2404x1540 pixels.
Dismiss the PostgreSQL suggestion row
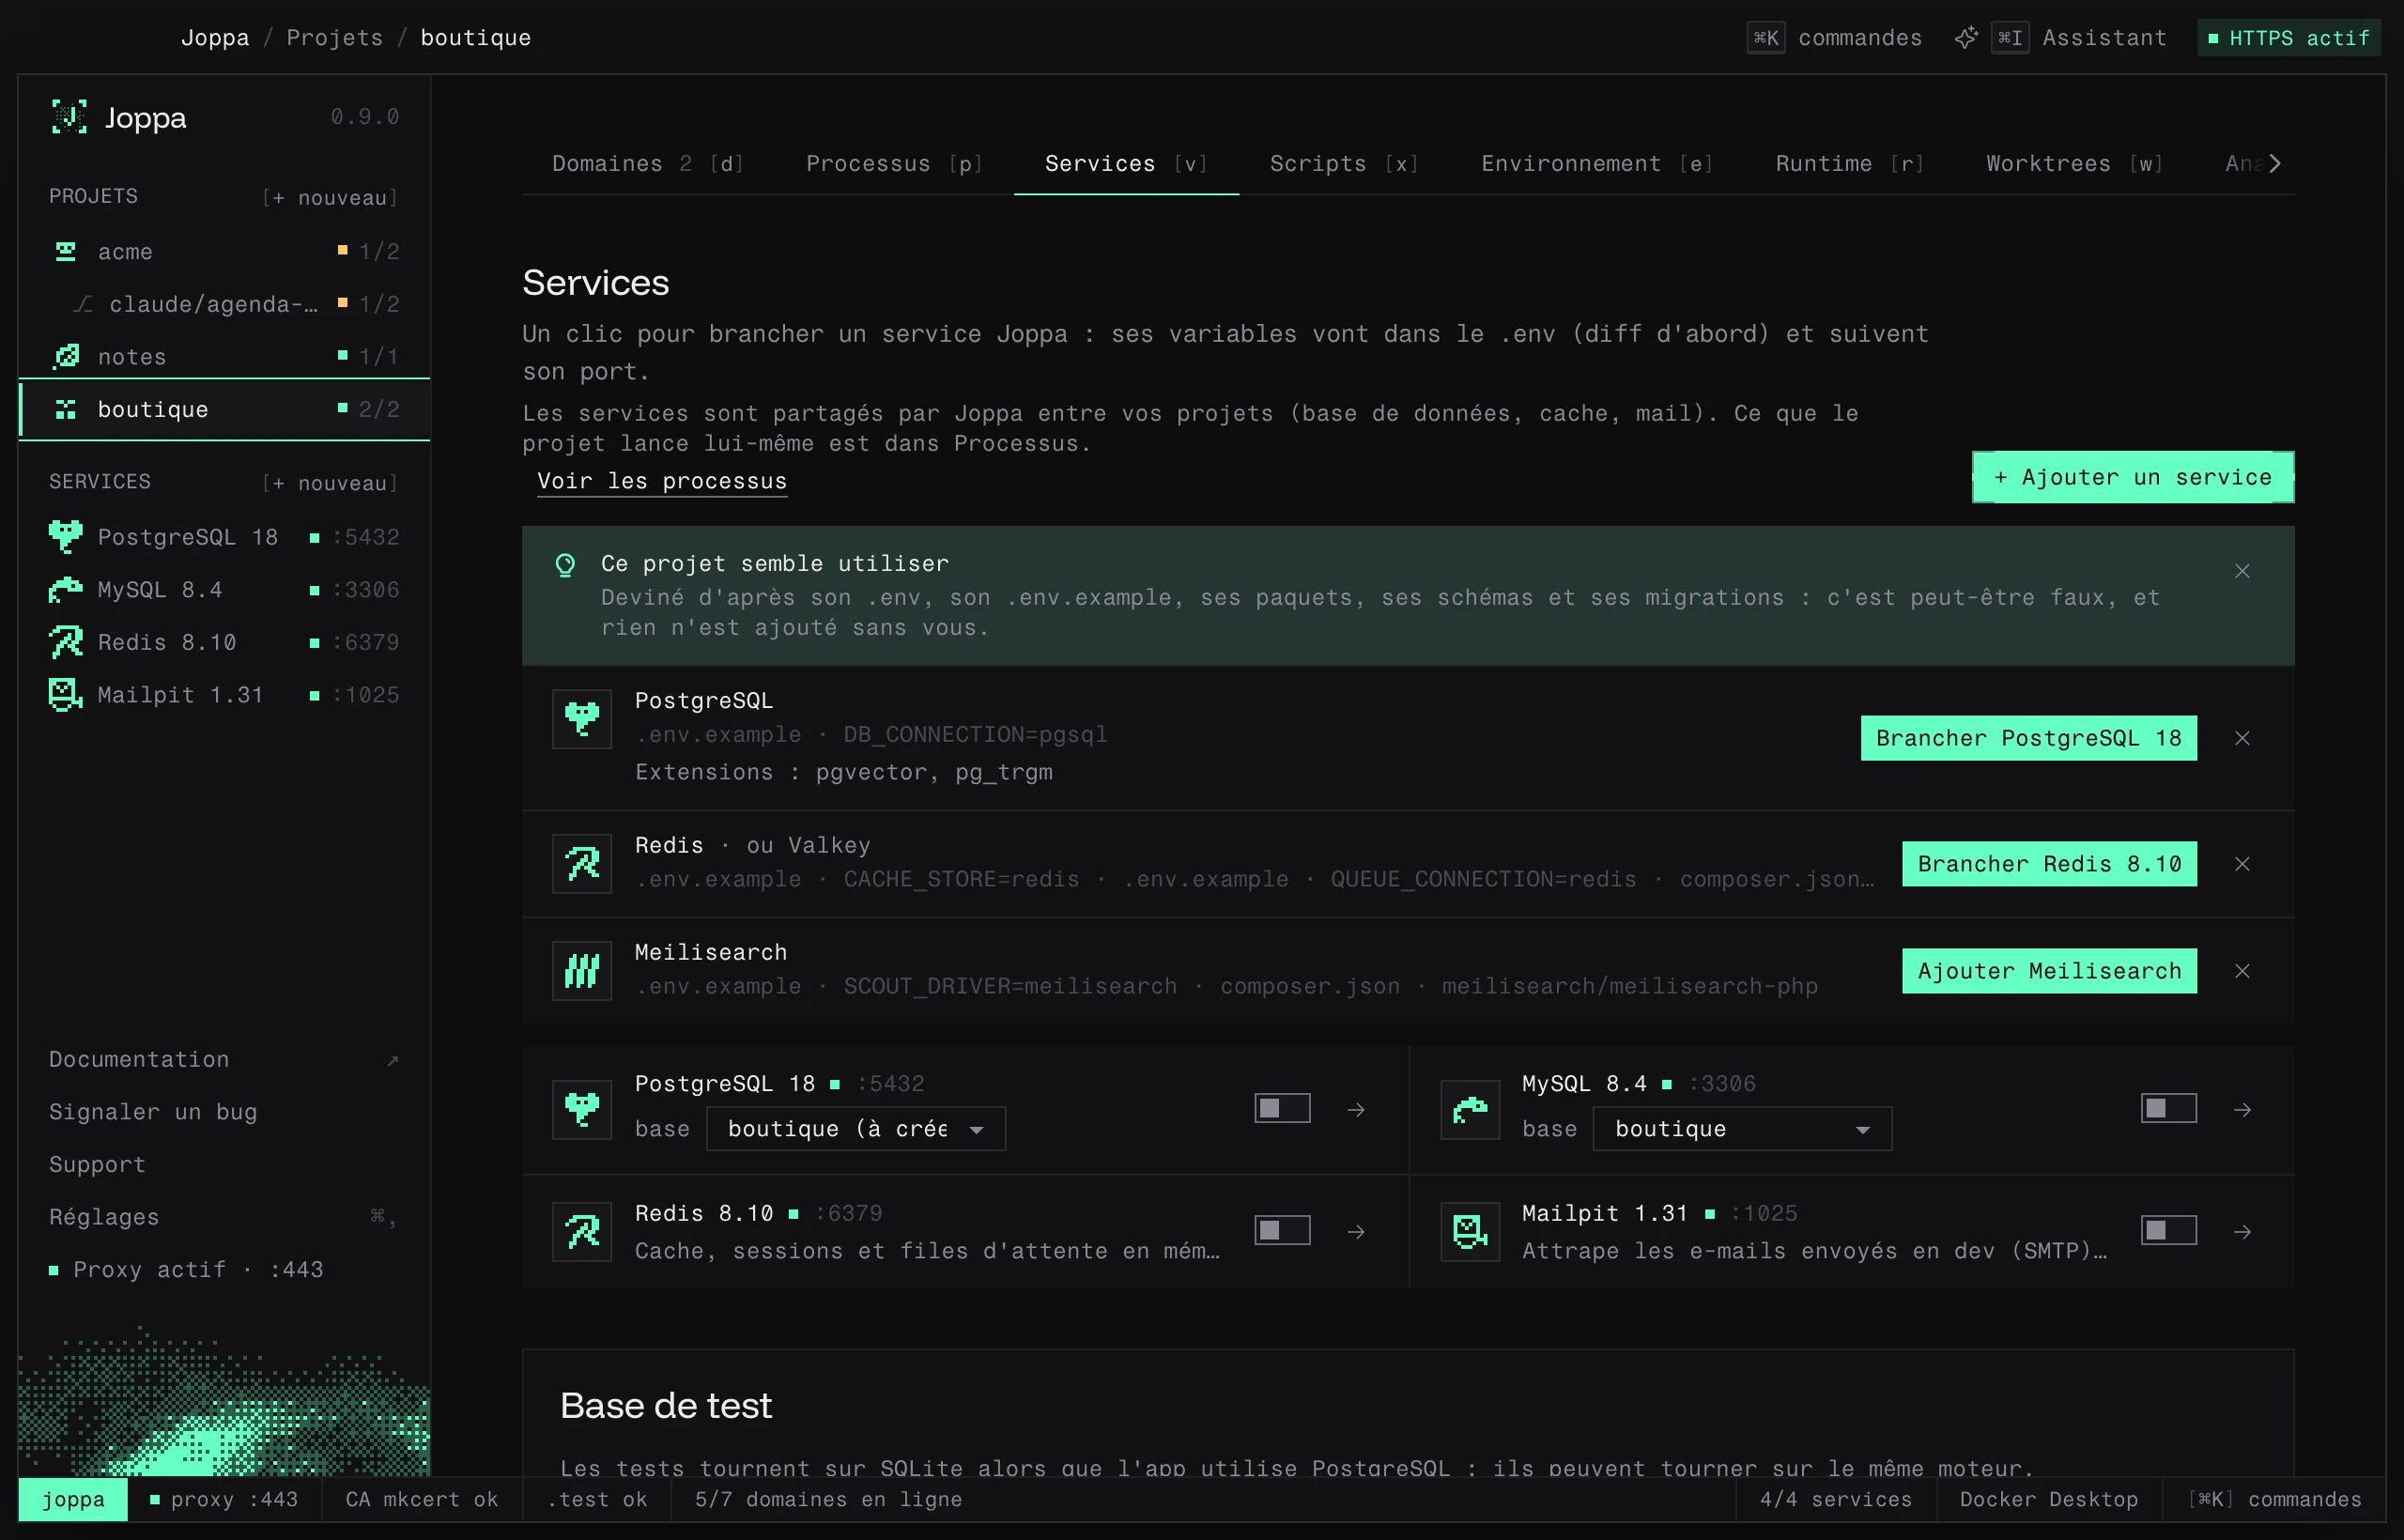click(2242, 738)
